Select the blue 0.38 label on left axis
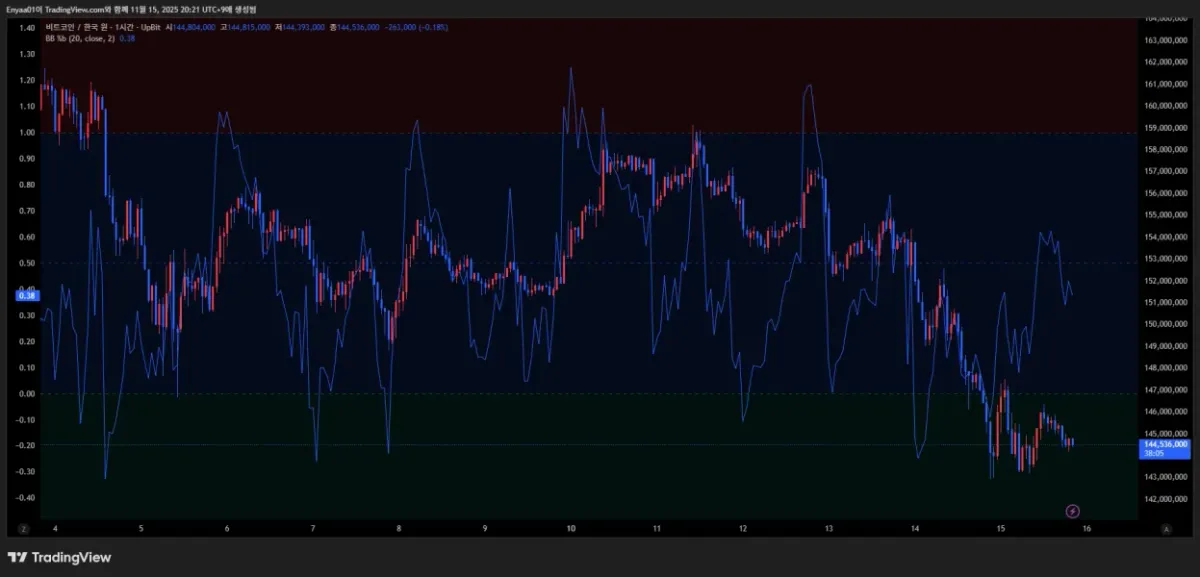Image resolution: width=1200 pixels, height=577 pixels. point(27,295)
